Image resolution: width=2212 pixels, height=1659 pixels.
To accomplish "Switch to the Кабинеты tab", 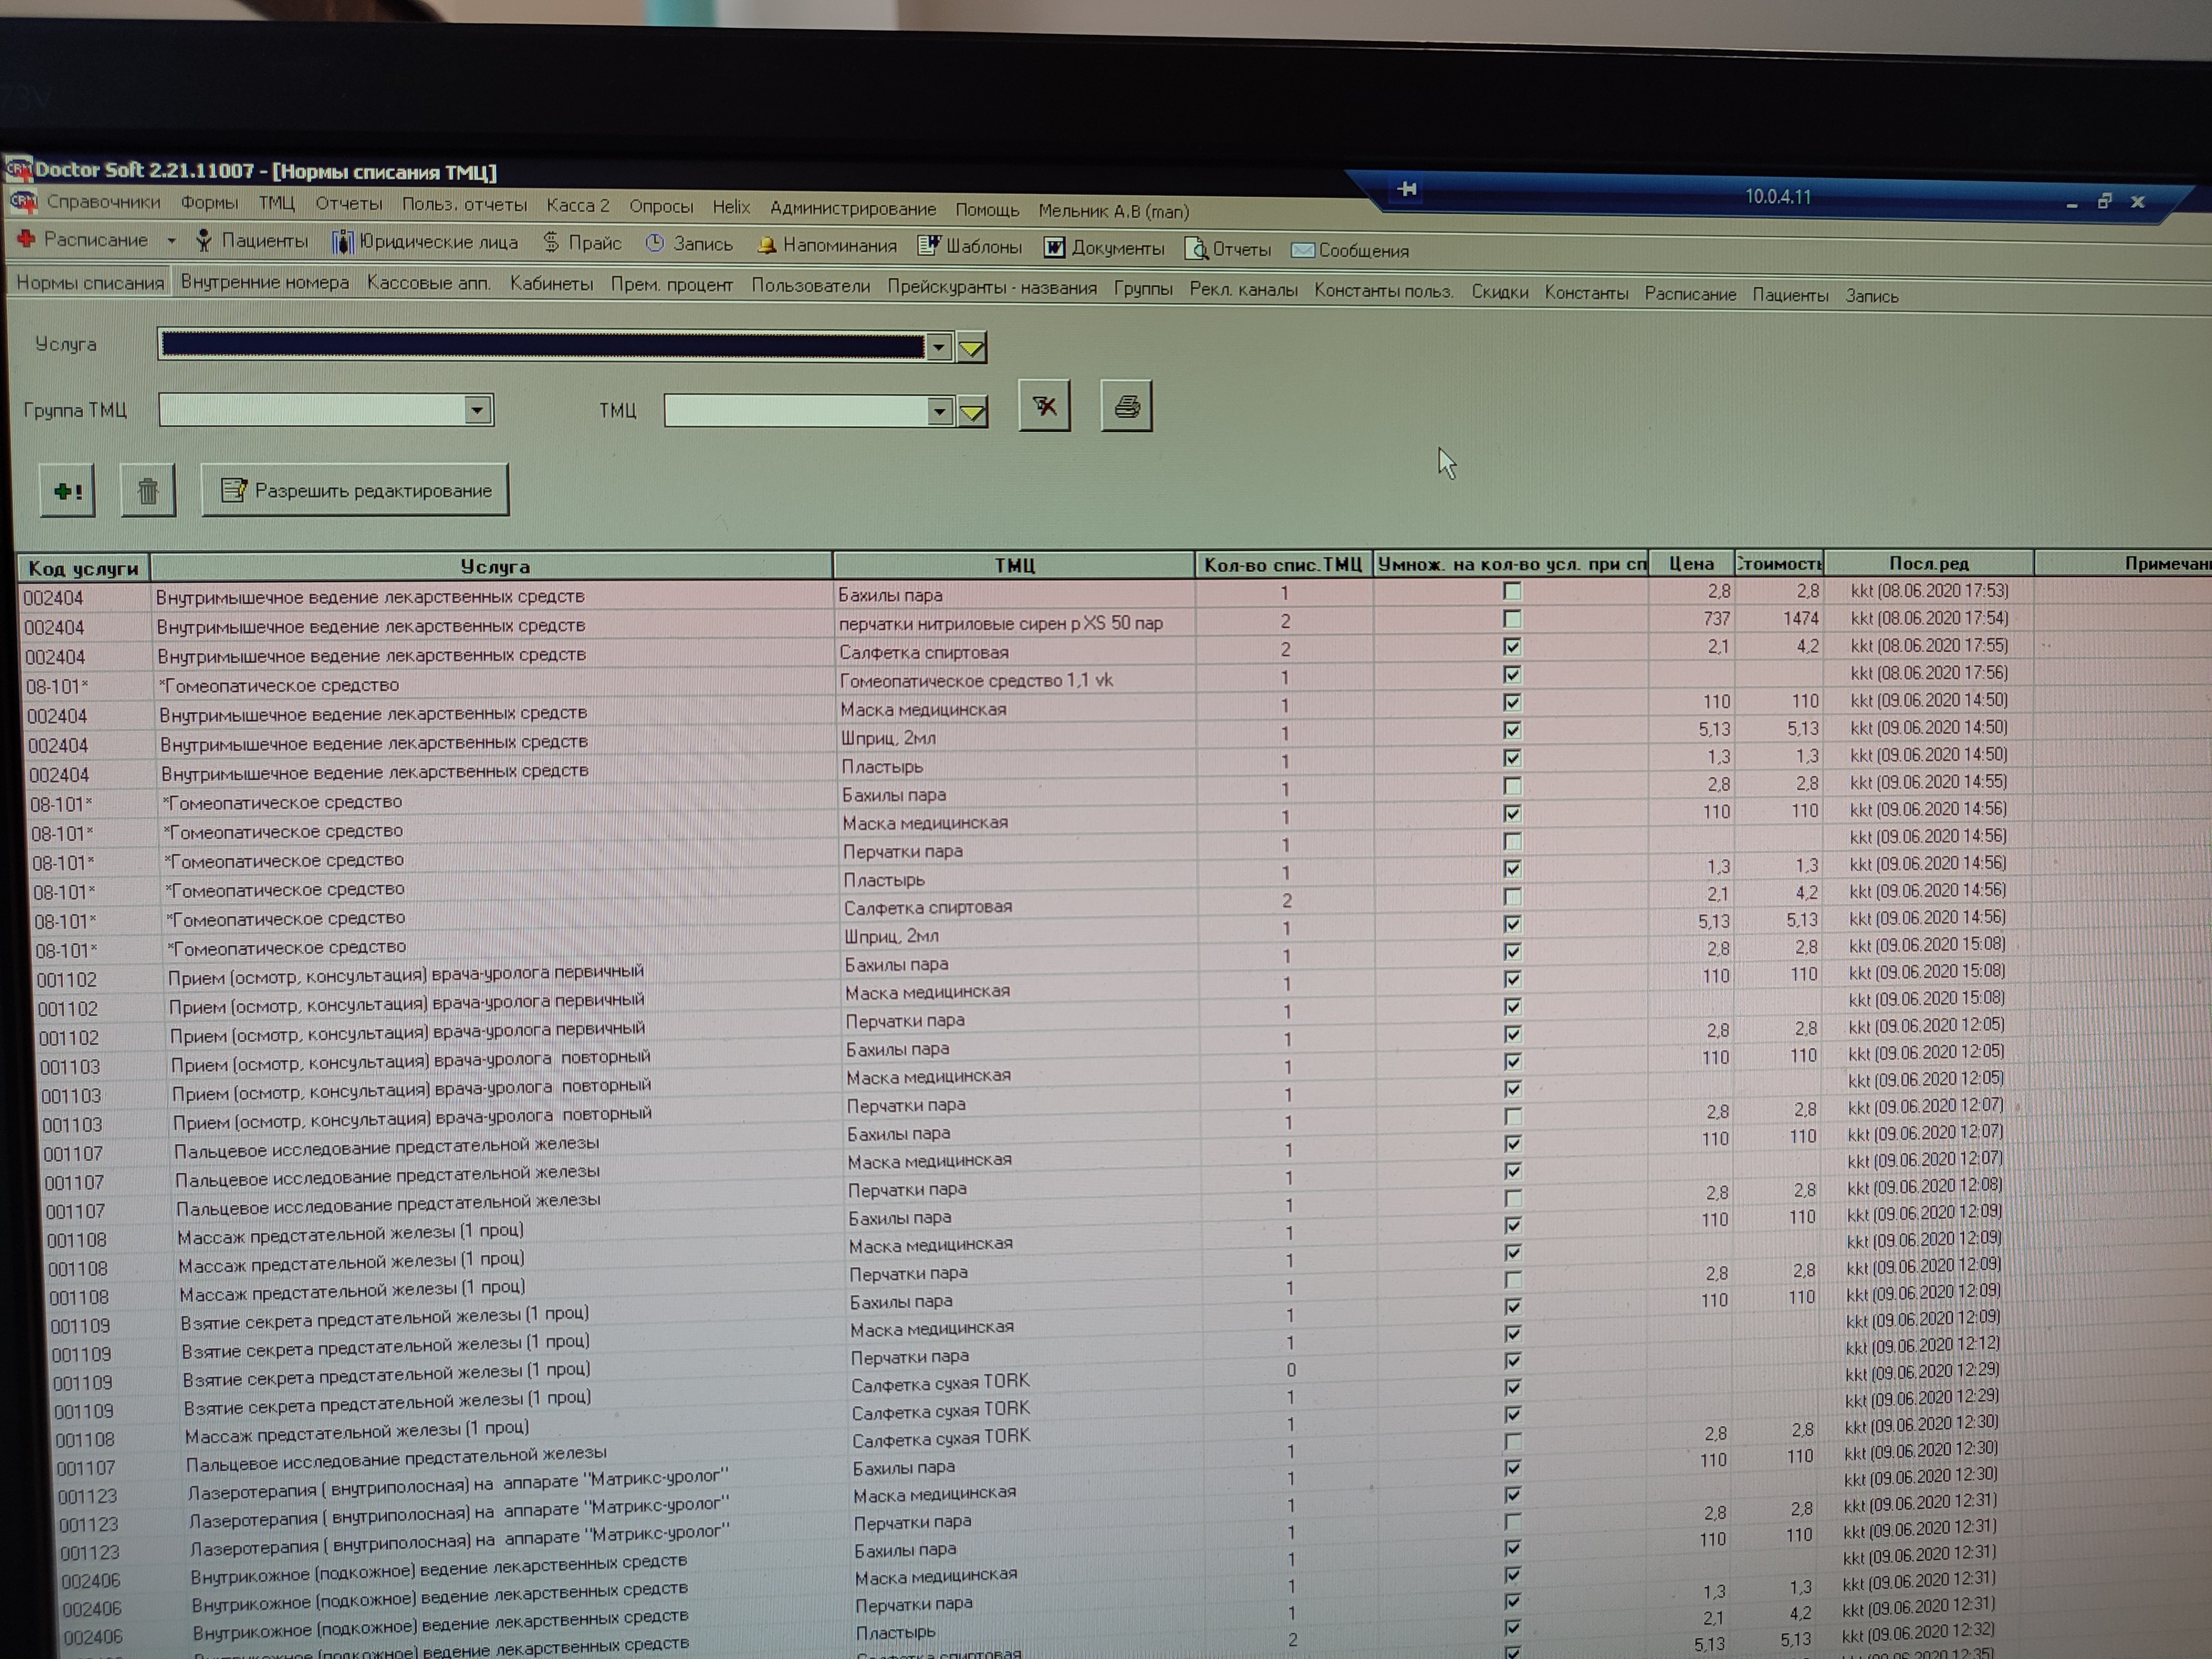I will pyautogui.click(x=551, y=284).
